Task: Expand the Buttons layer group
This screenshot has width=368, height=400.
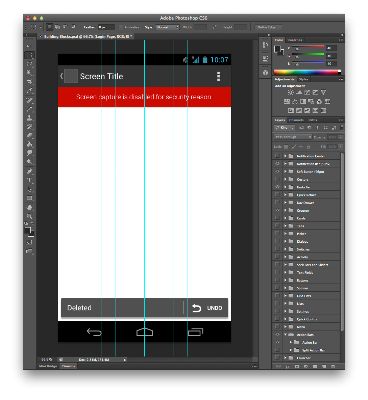Action: tap(285, 280)
